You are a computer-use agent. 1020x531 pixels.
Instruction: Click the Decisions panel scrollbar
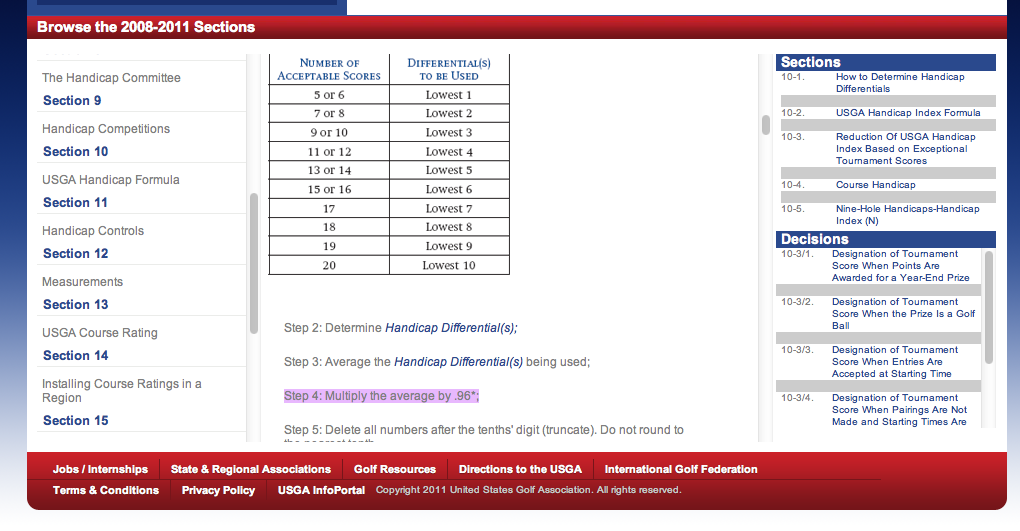(x=989, y=308)
